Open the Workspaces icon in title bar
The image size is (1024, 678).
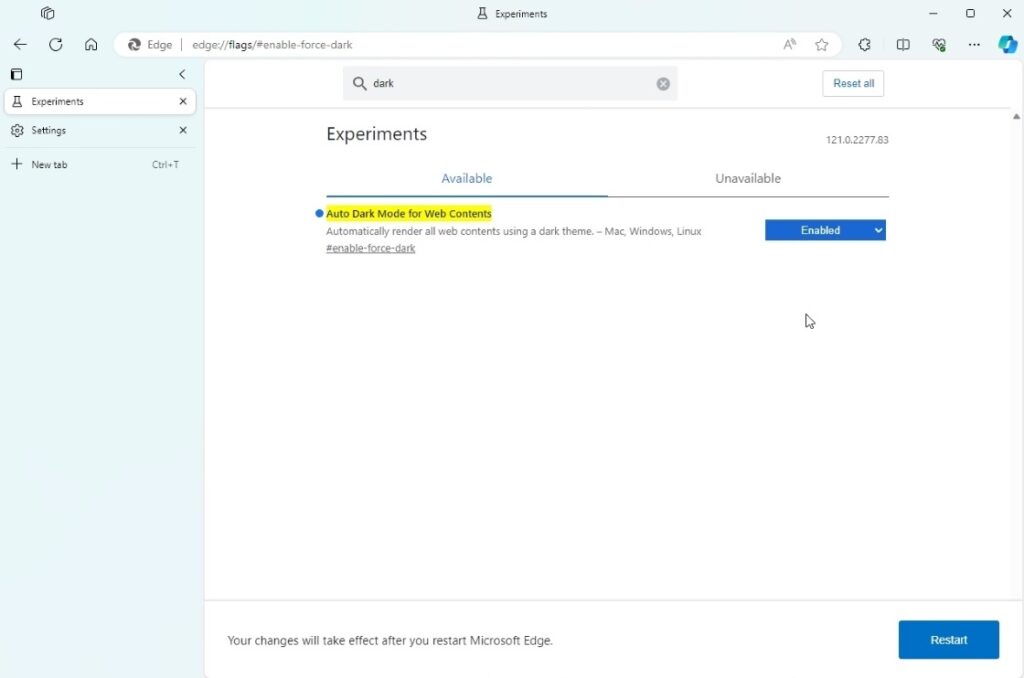tap(47, 14)
